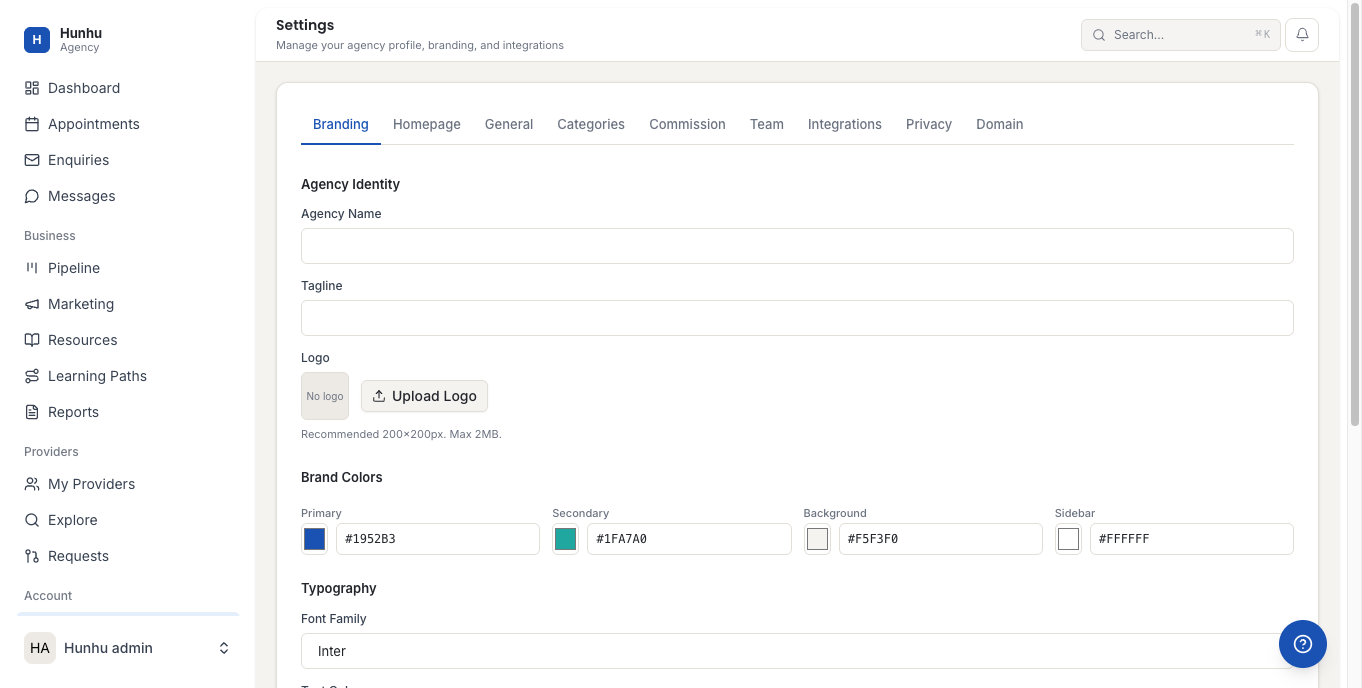Click the page vertical scrollbar
1362x688 pixels.
click(x=1355, y=215)
